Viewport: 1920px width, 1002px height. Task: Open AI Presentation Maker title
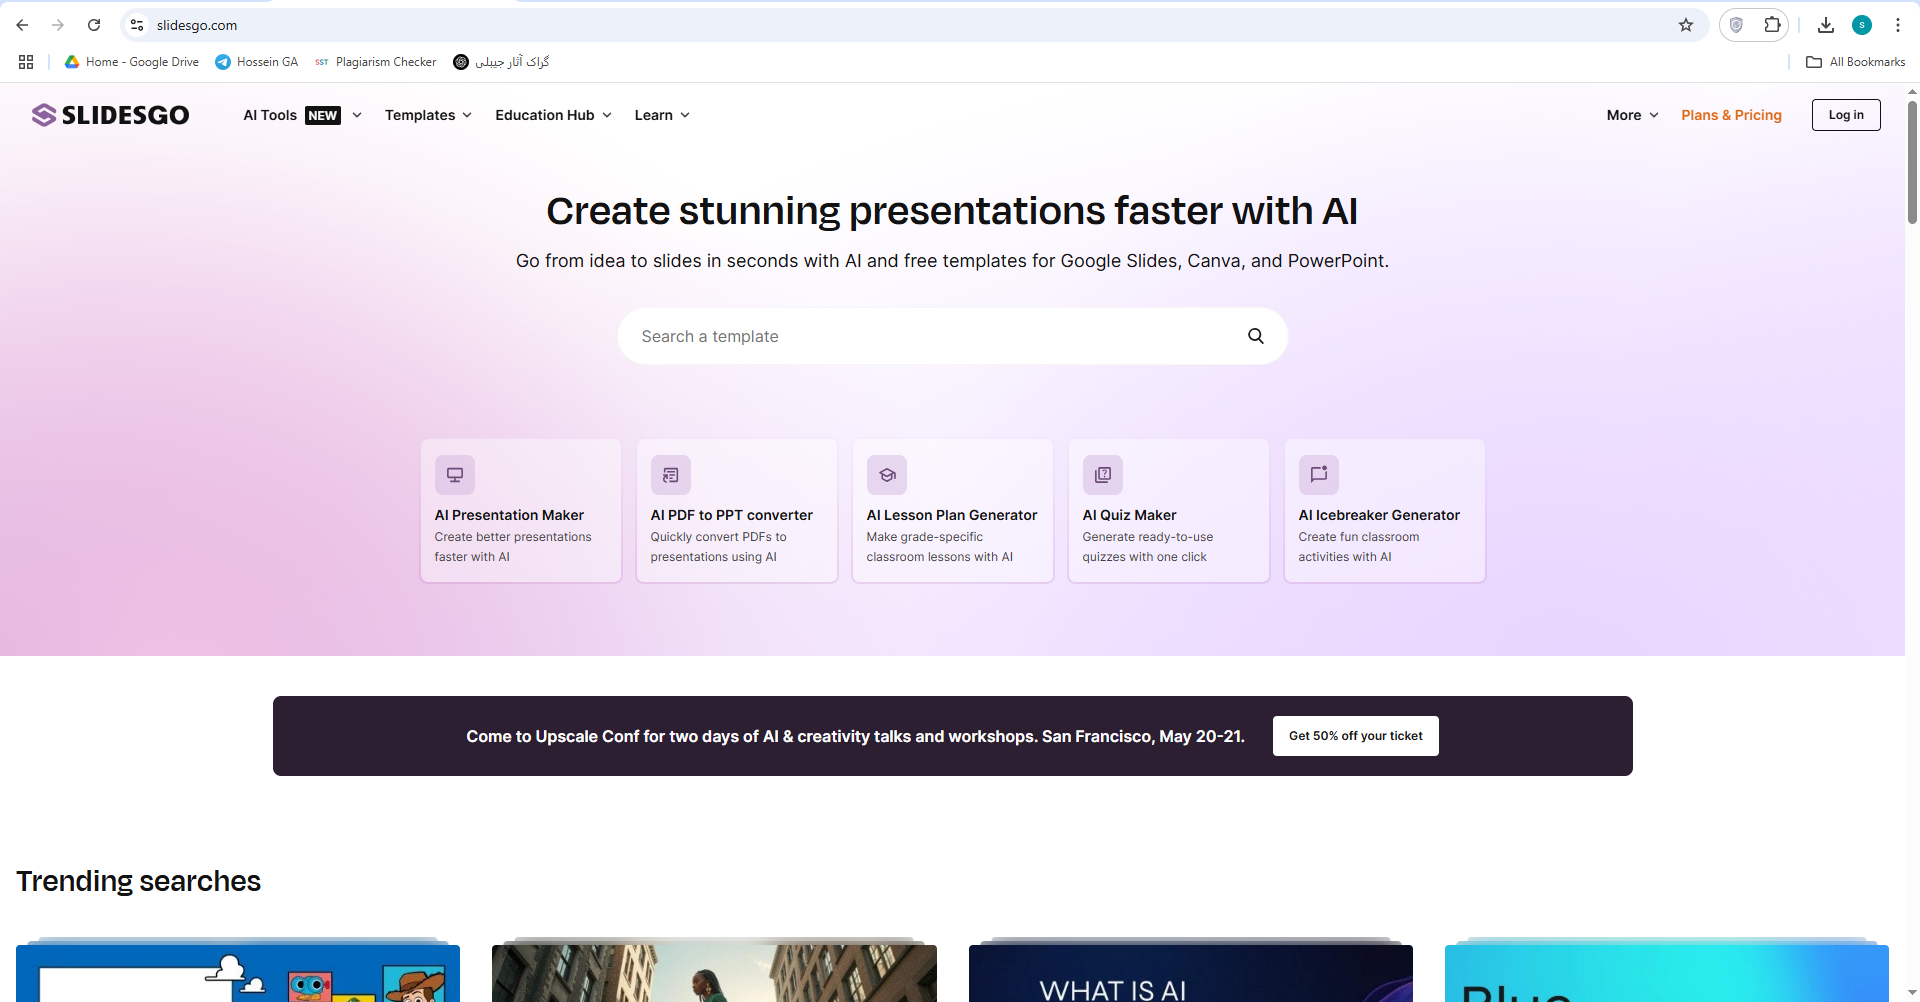(x=509, y=515)
